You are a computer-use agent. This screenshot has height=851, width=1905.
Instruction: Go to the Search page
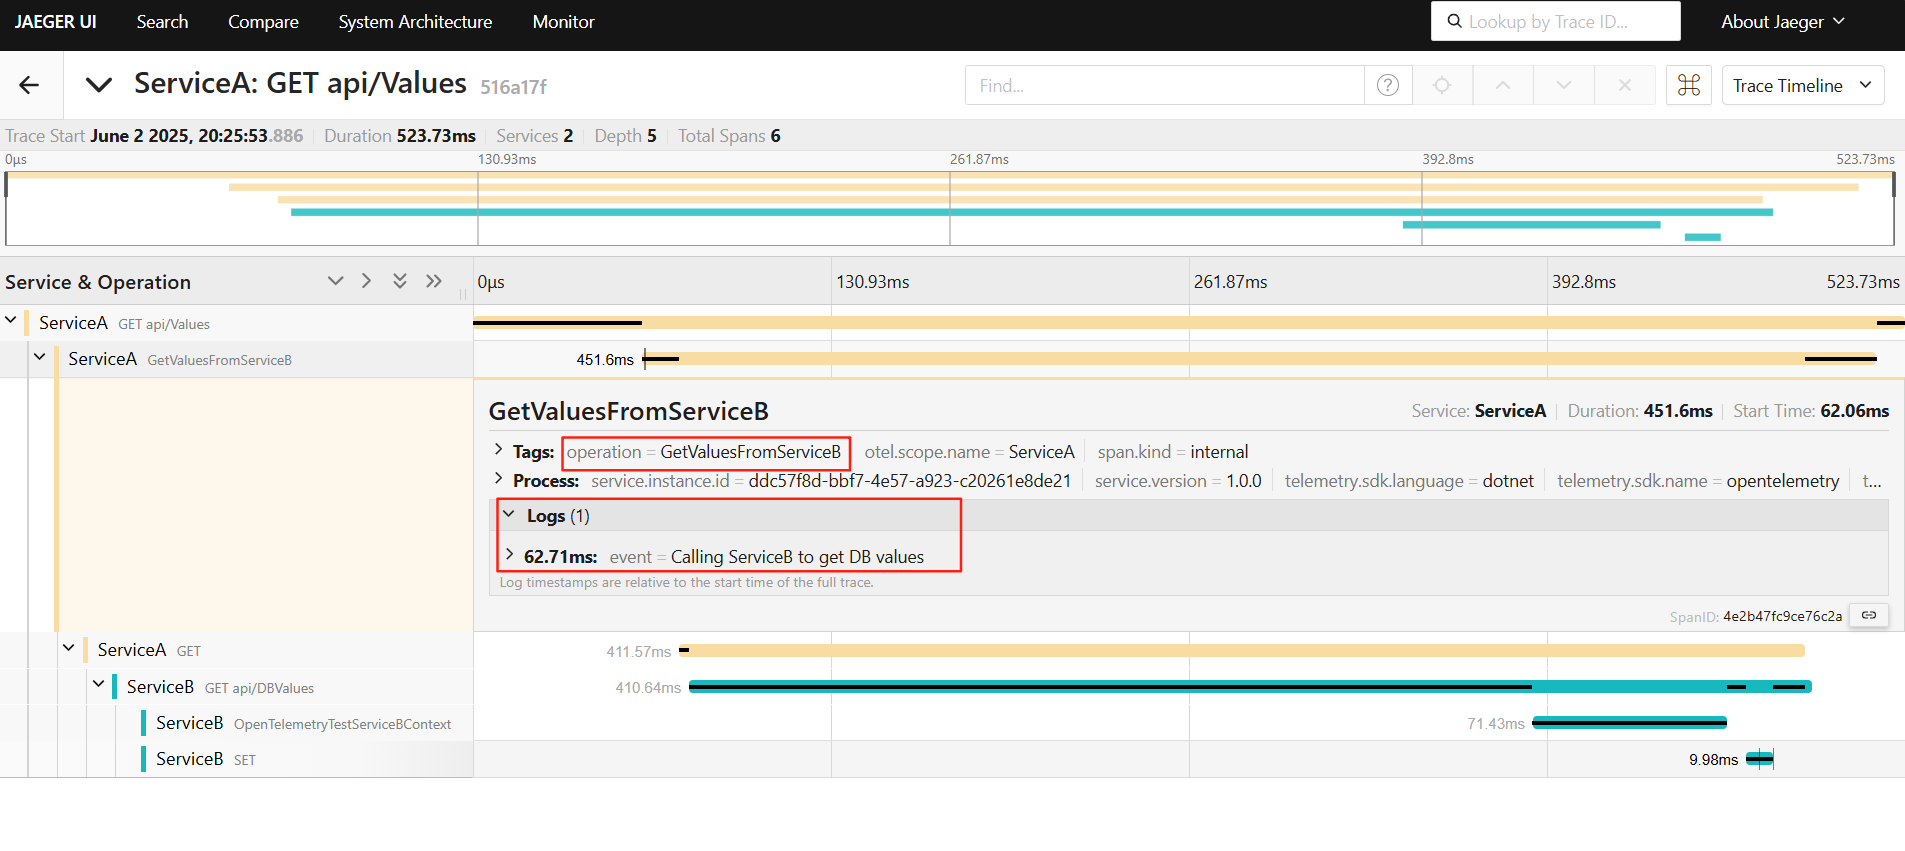point(162,22)
